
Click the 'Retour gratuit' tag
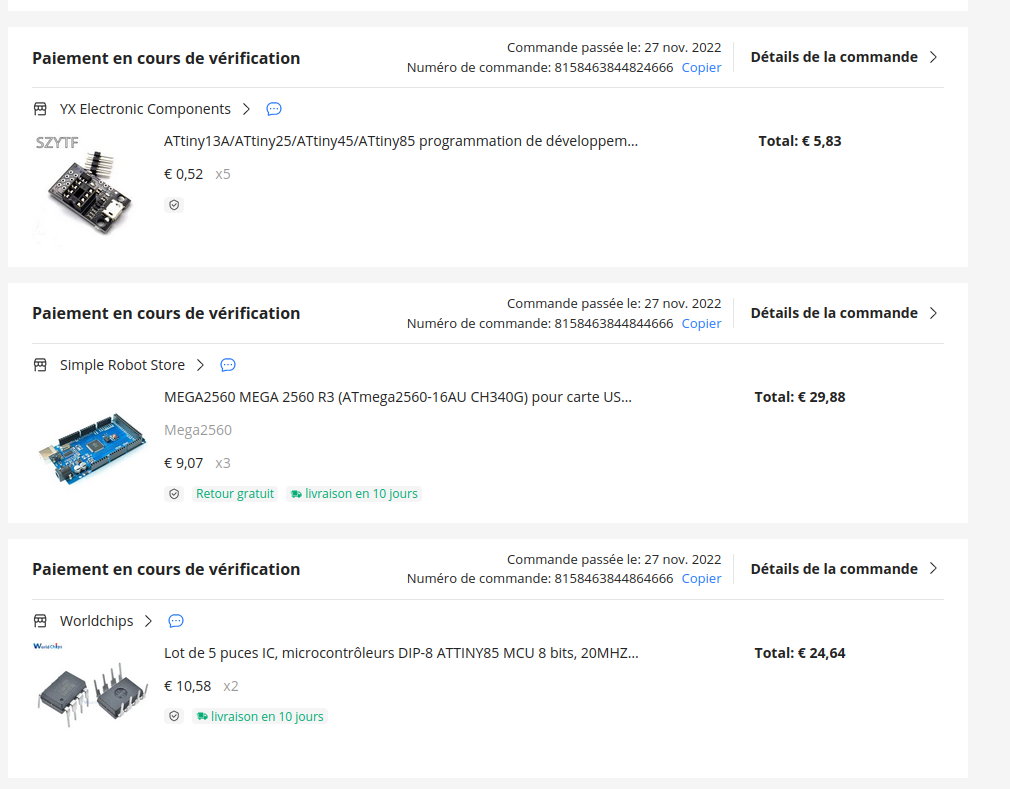tap(235, 494)
